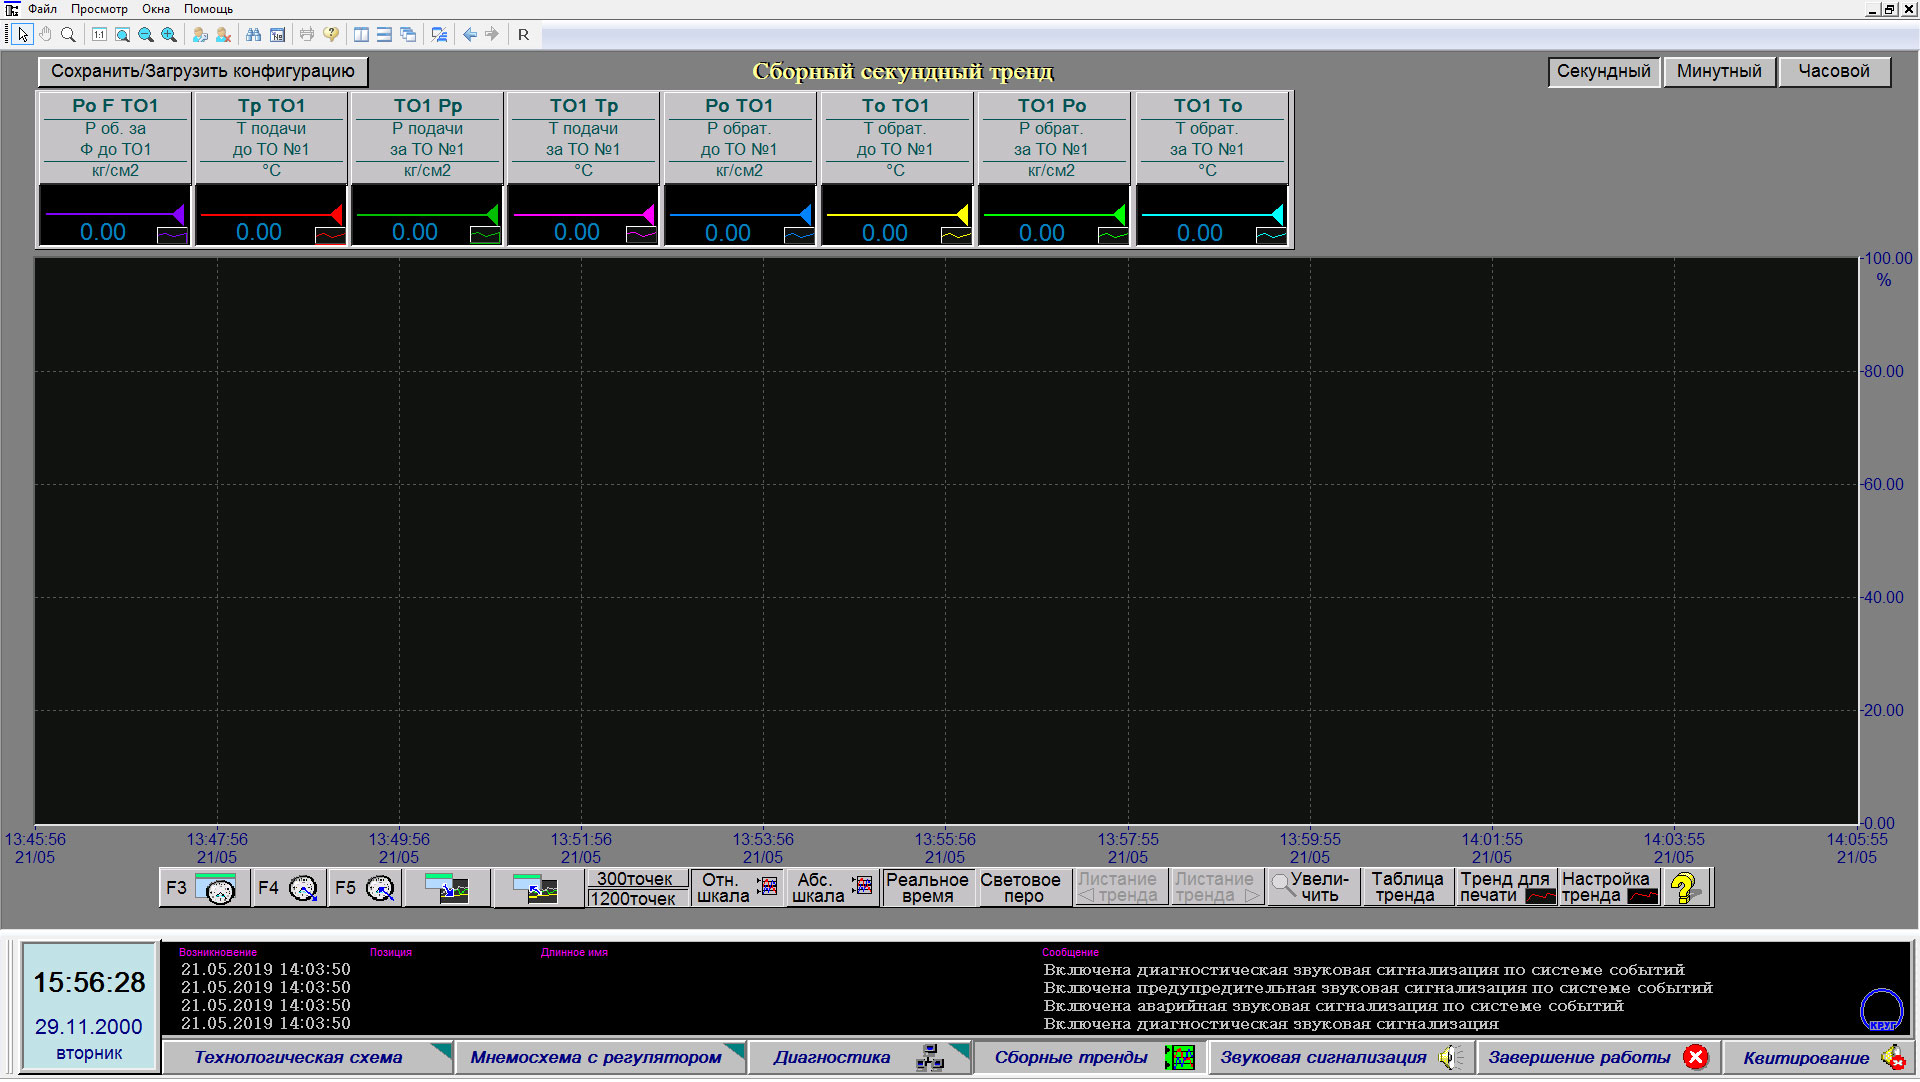
Task: Open the binoculars search tool
Action: [x=253, y=34]
